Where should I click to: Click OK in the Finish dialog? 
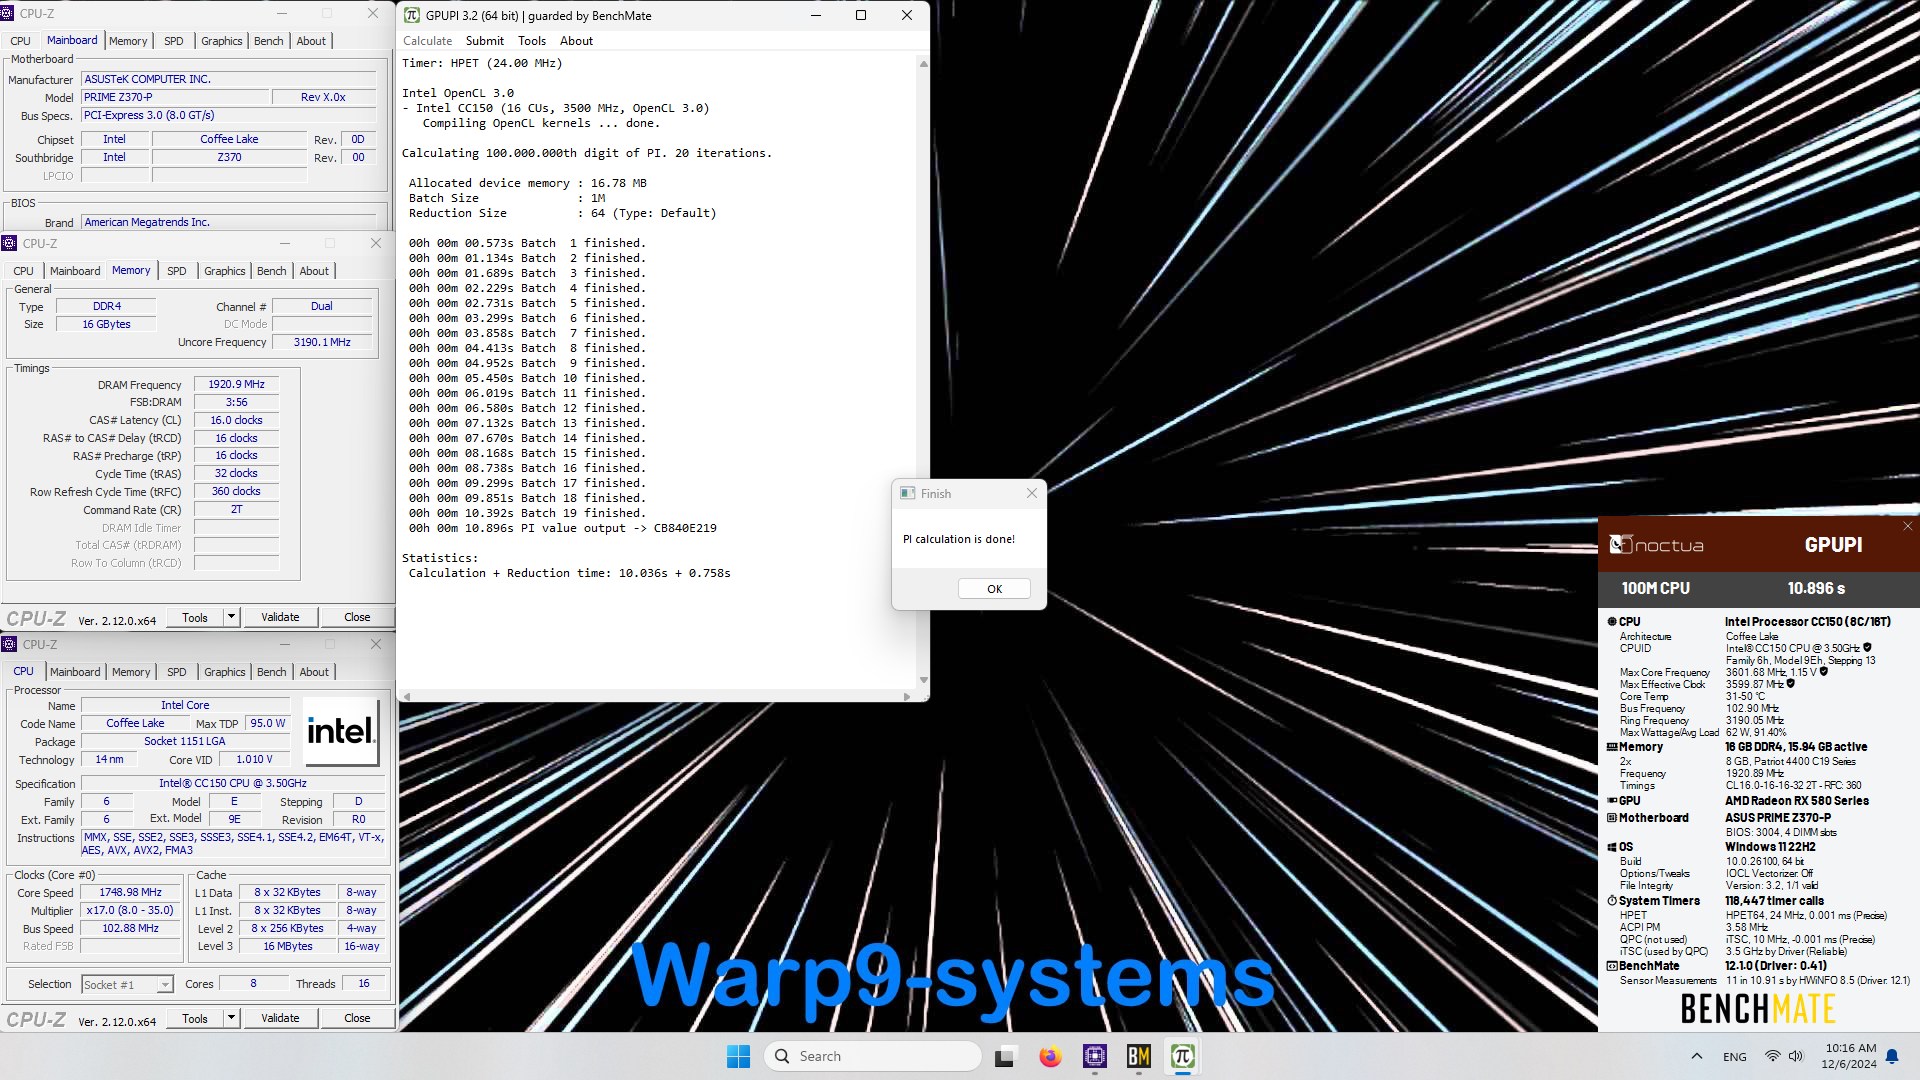coord(993,589)
